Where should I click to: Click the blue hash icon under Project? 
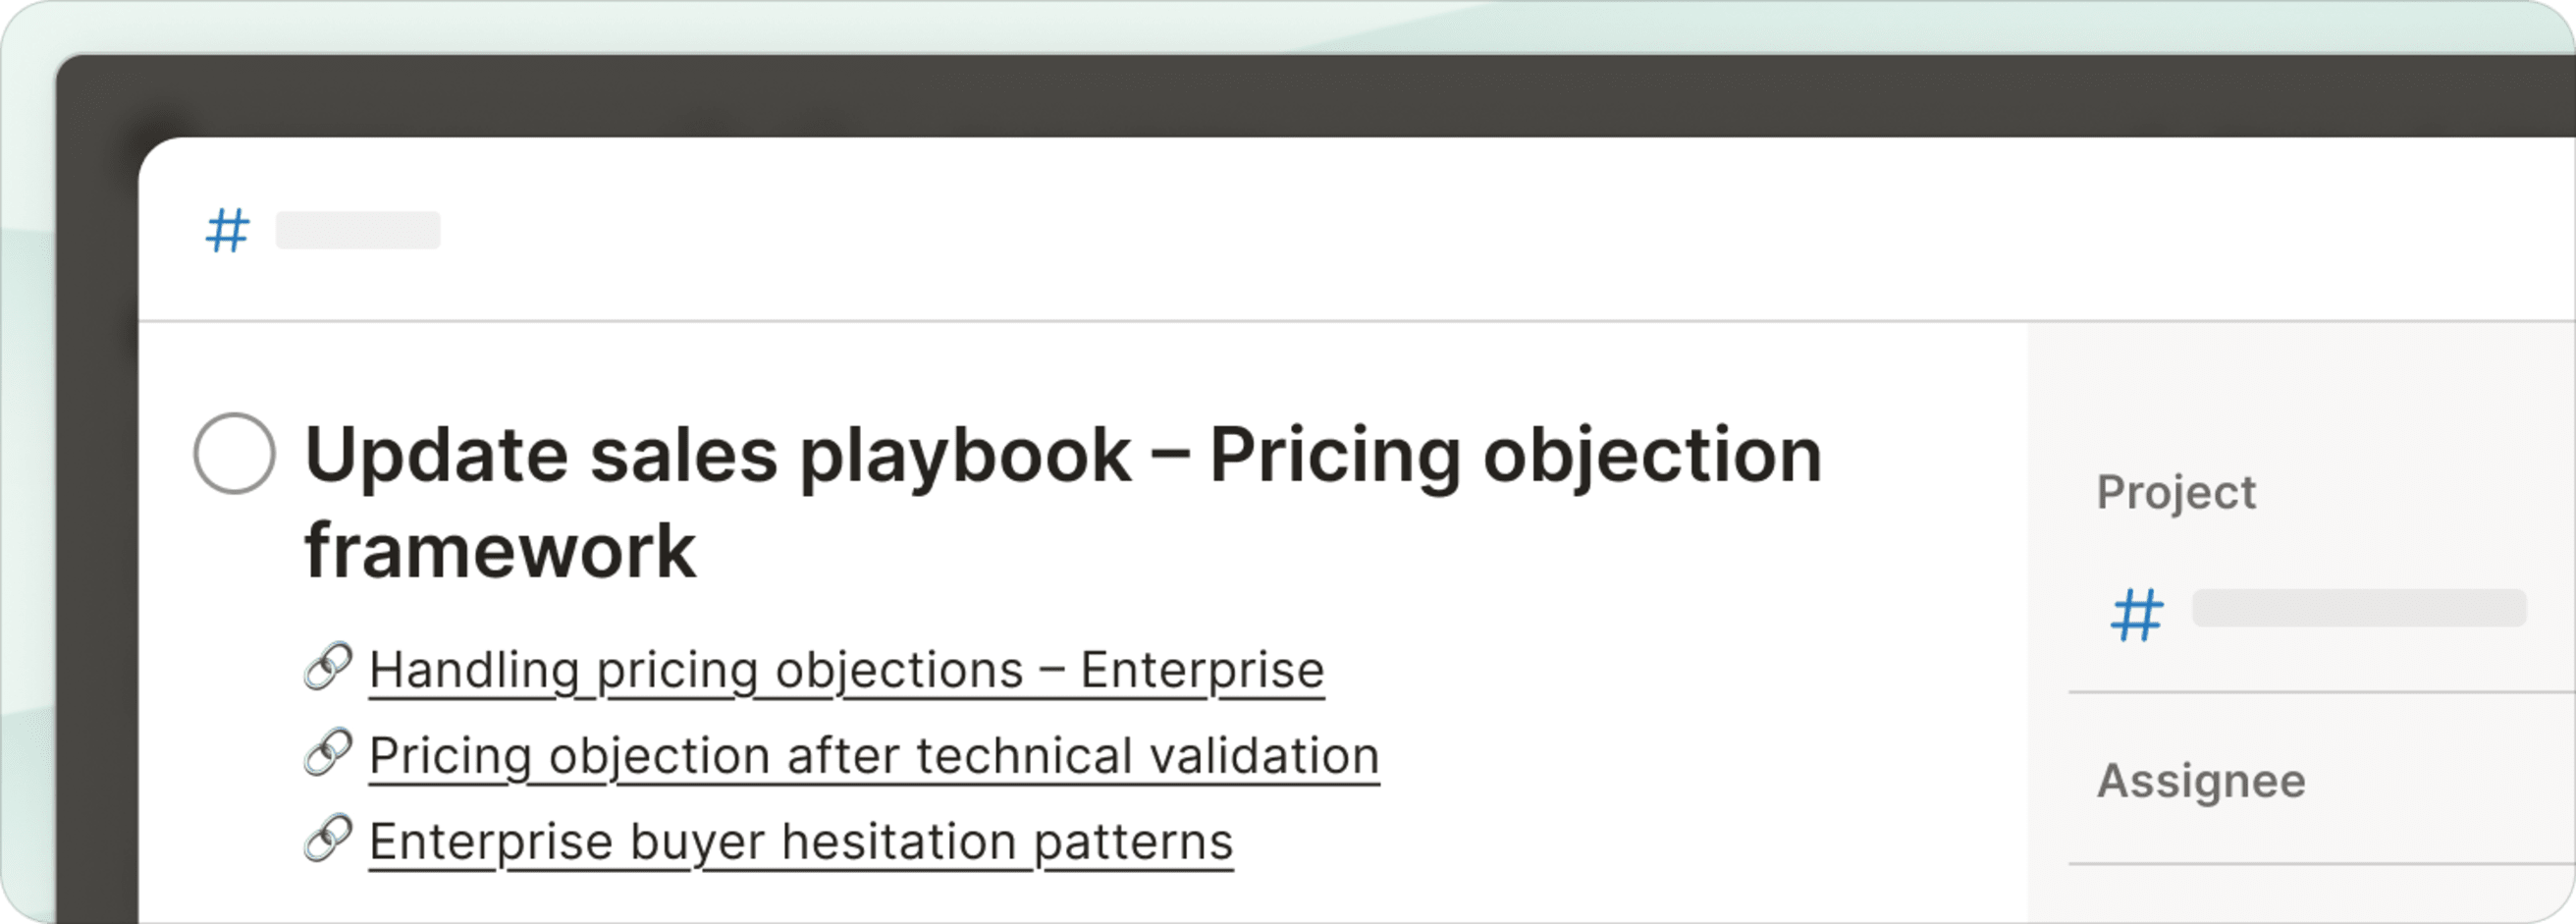tap(2137, 614)
